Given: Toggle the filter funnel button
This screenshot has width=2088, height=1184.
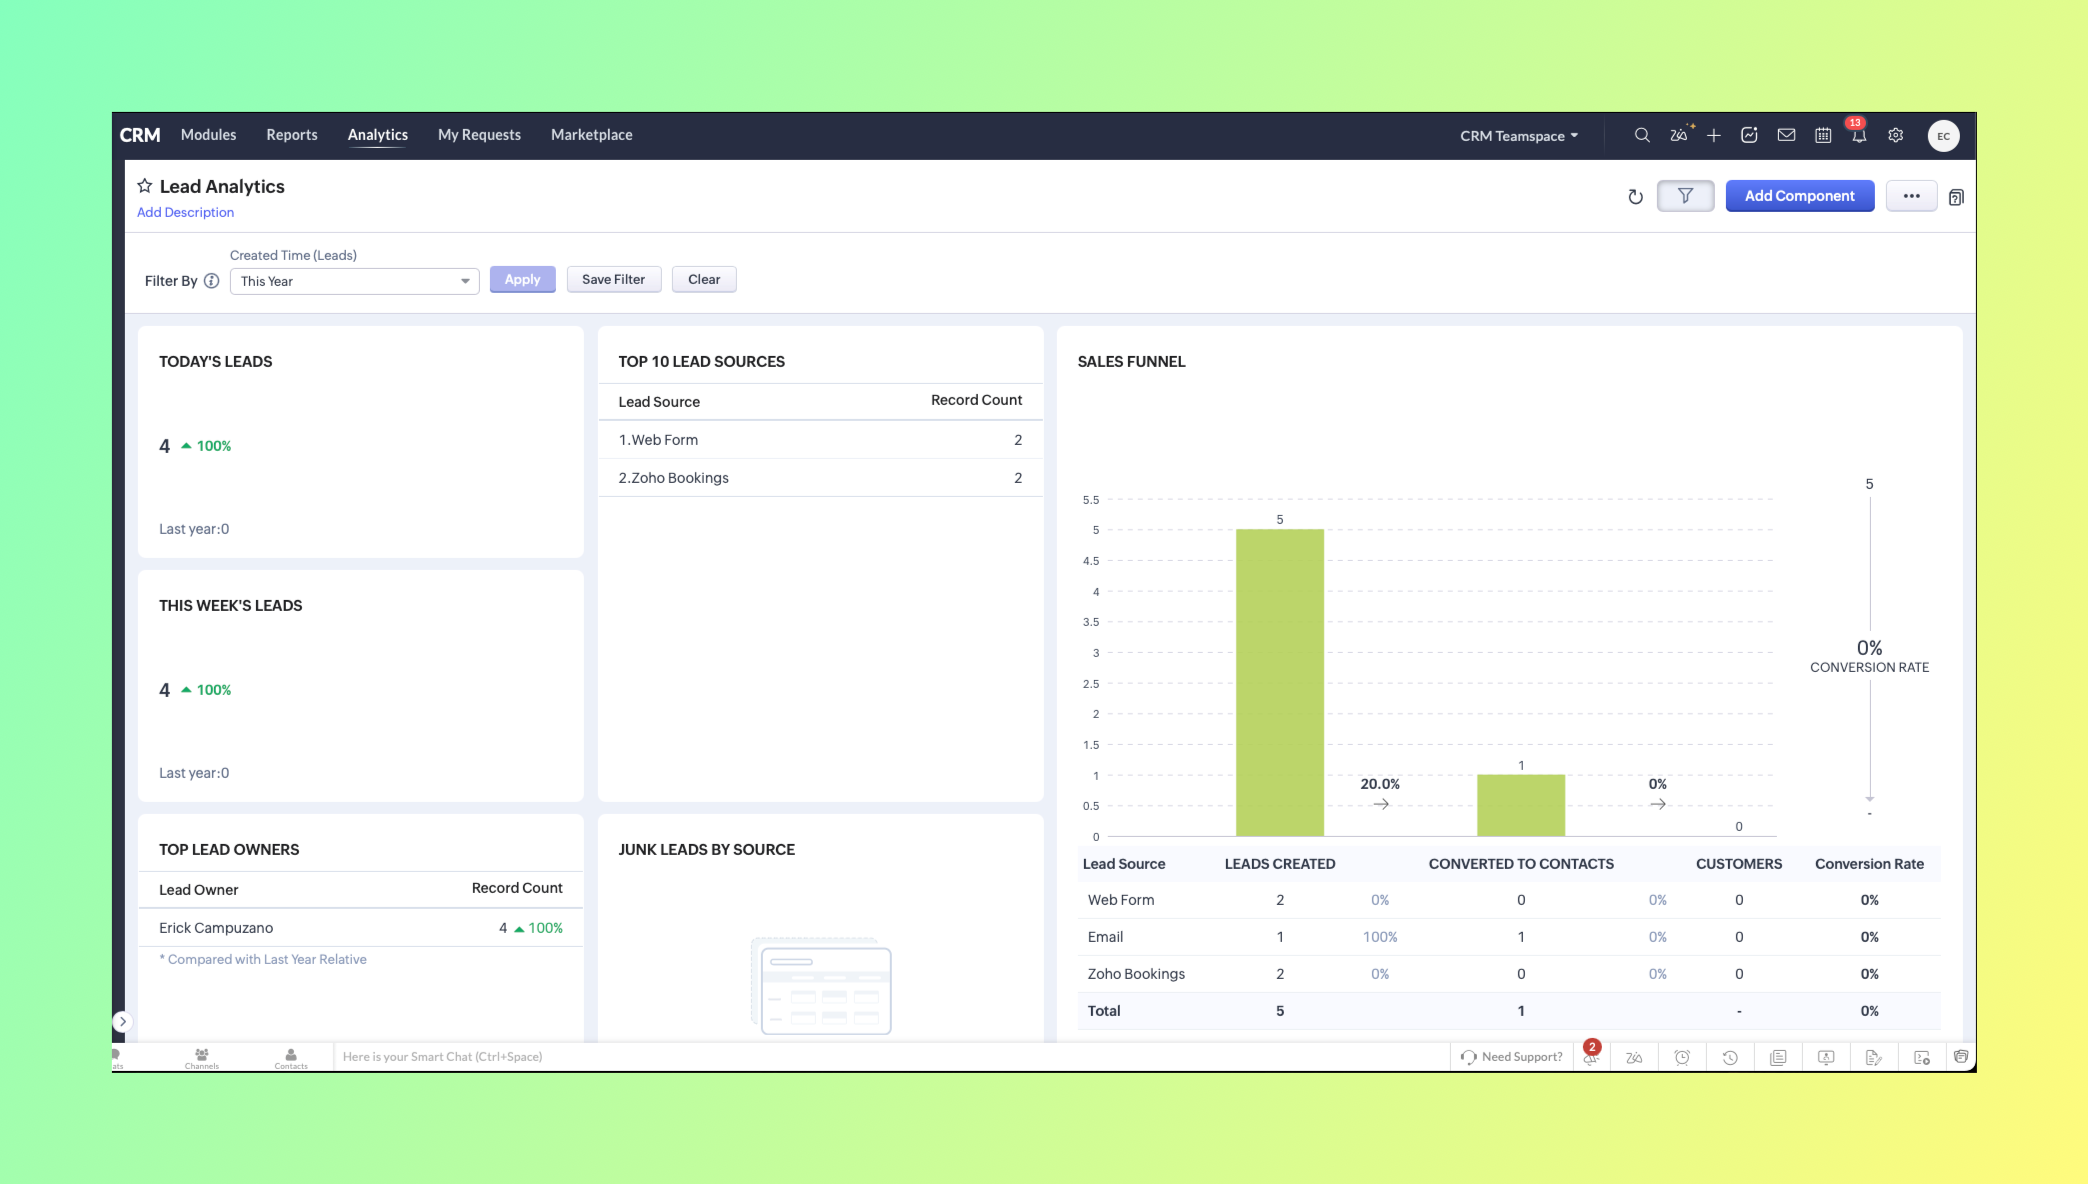Looking at the screenshot, I should point(1685,196).
